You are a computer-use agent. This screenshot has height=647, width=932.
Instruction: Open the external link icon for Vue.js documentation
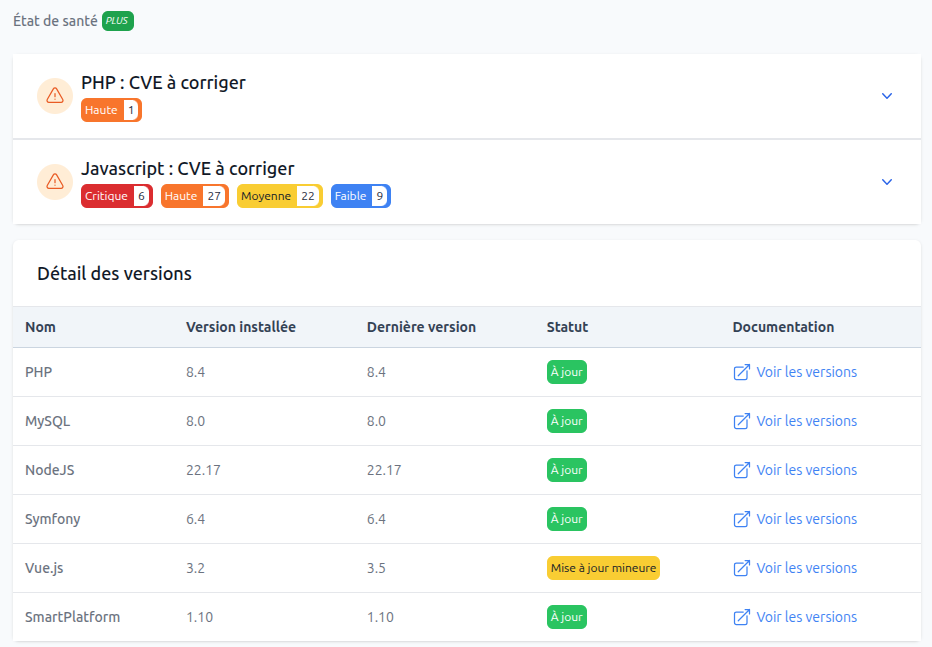[741, 567]
